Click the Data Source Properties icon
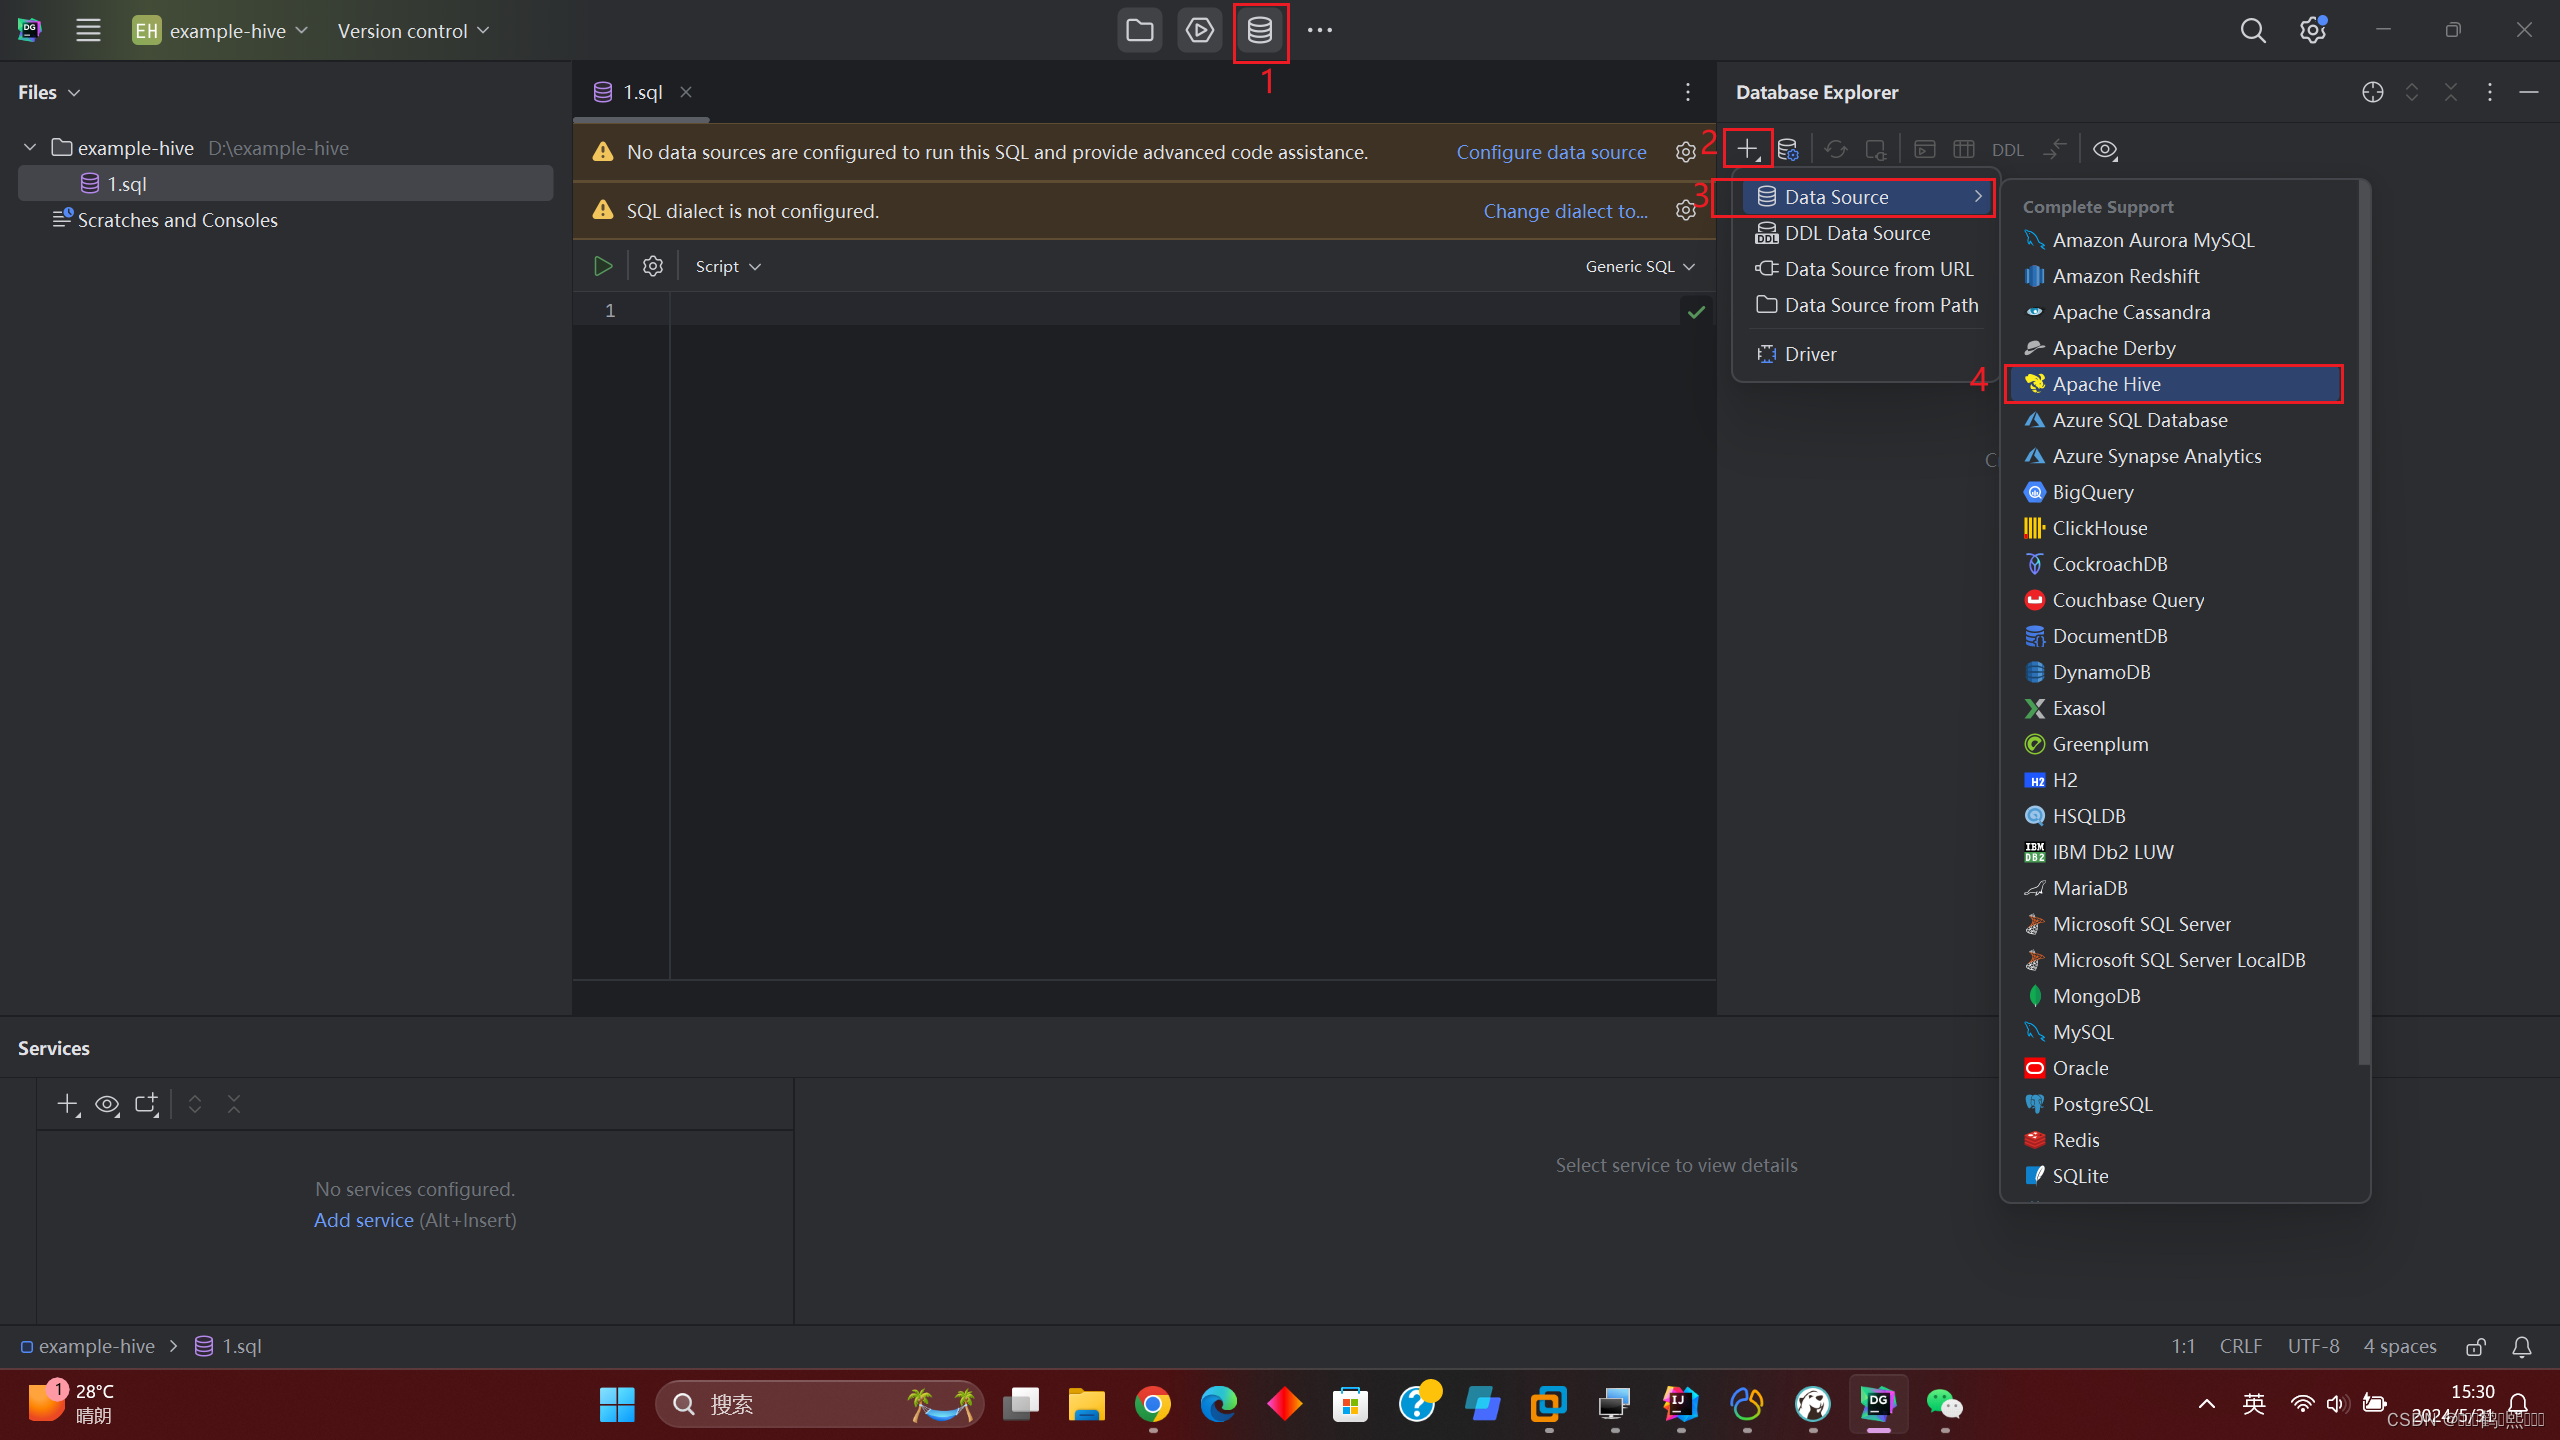2560x1440 pixels. coord(1788,150)
